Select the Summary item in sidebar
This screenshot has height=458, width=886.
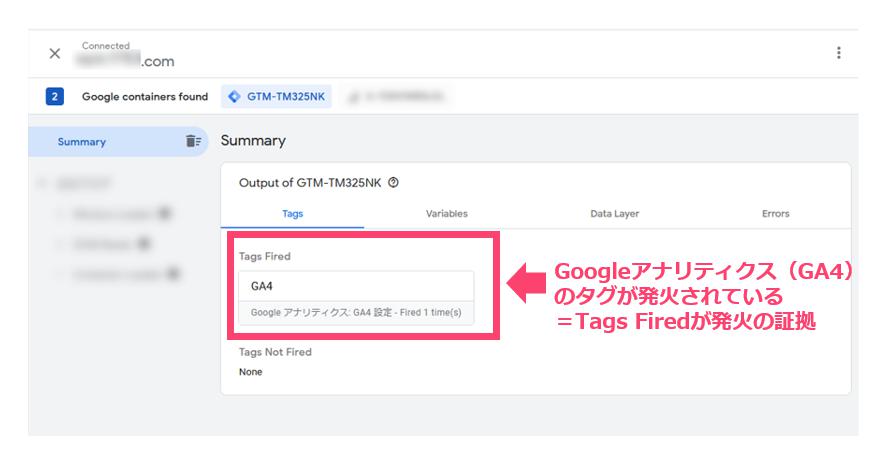119,142
